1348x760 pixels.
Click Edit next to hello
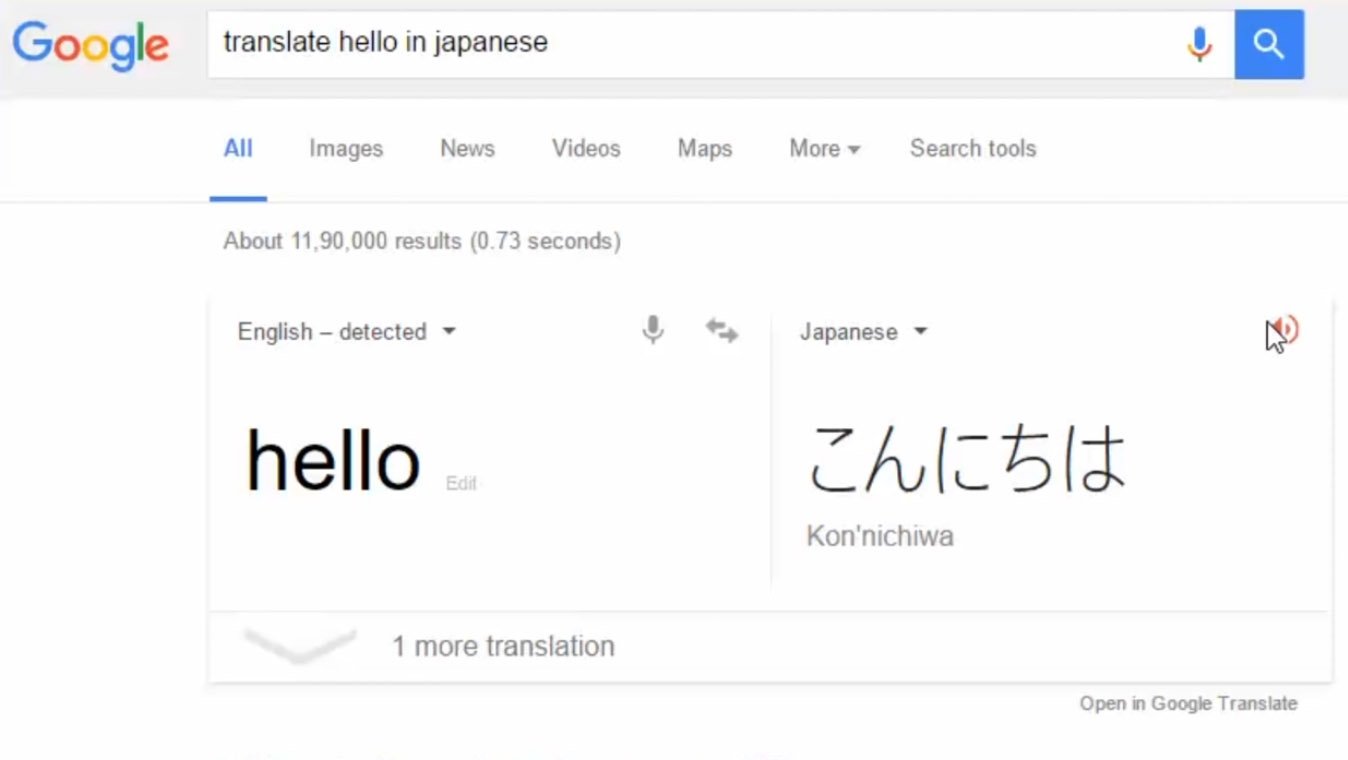461,484
